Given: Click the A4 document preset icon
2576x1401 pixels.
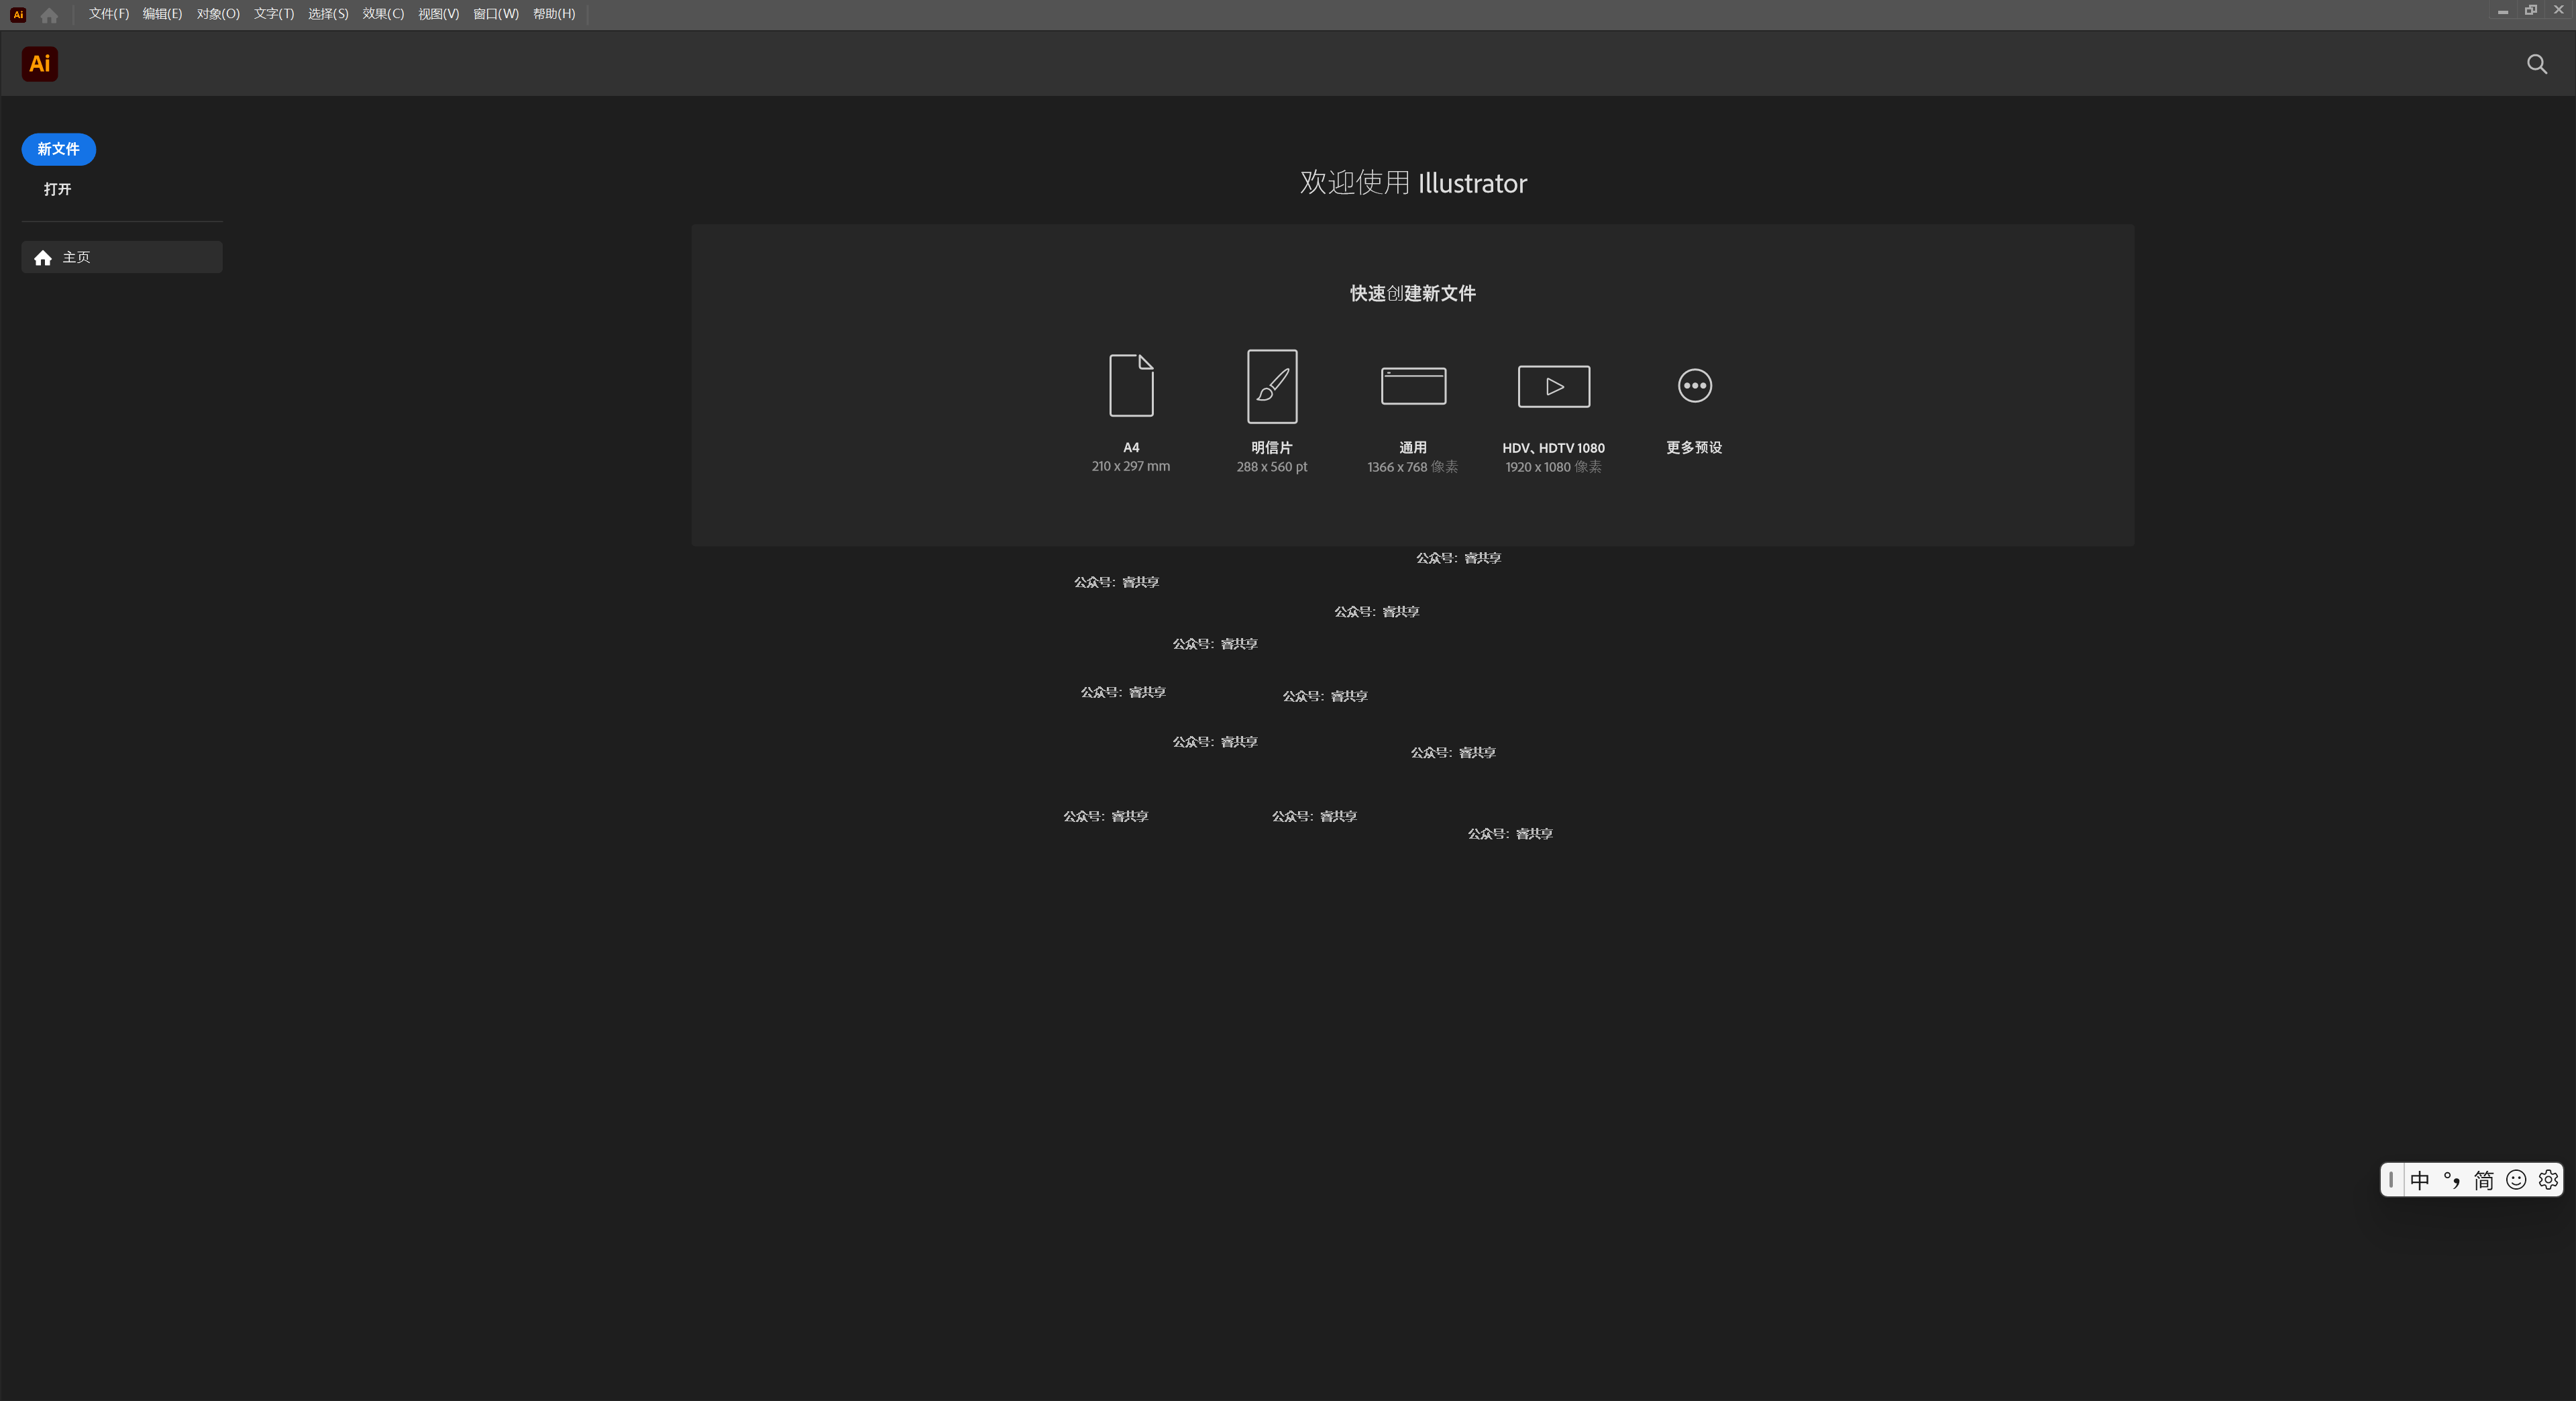Looking at the screenshot, I should 1131,386.
